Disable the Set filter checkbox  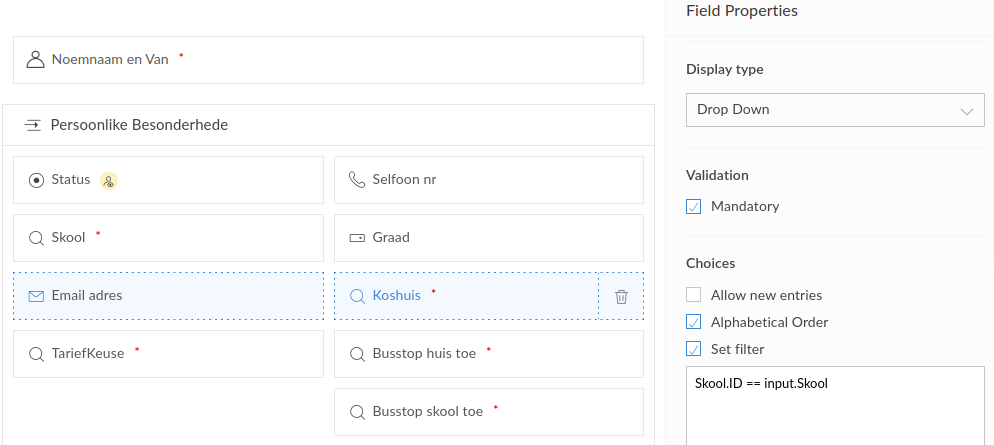694,349
